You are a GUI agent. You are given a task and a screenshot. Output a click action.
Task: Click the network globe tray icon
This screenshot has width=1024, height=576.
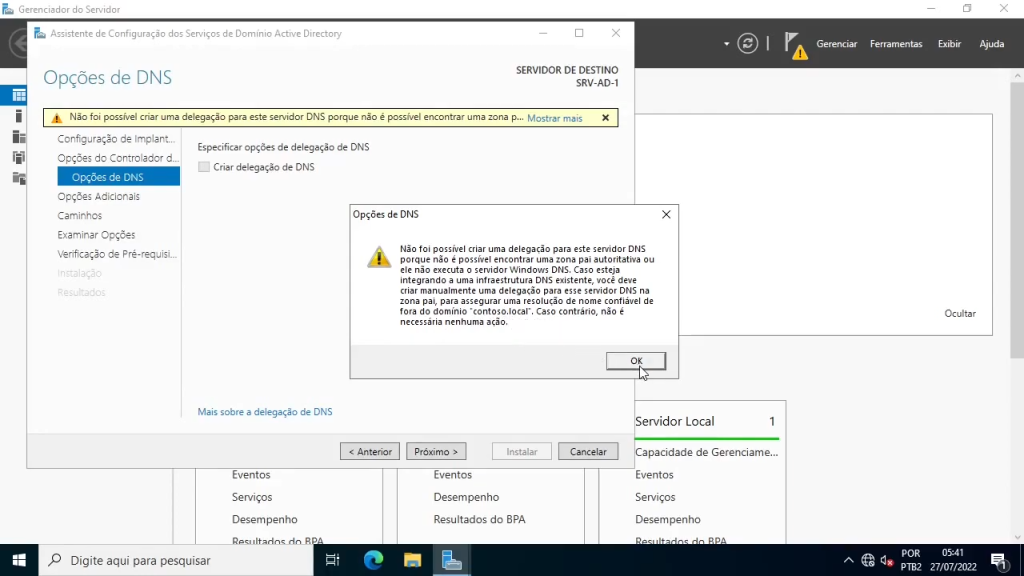pos(867,560)
